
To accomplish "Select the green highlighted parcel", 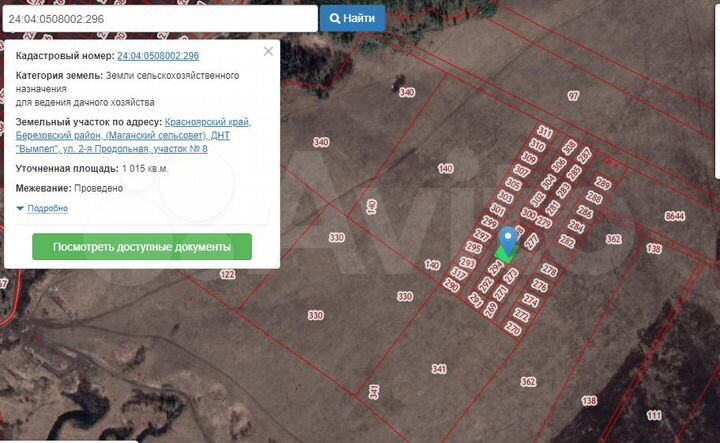I will (x=505, y=255).
